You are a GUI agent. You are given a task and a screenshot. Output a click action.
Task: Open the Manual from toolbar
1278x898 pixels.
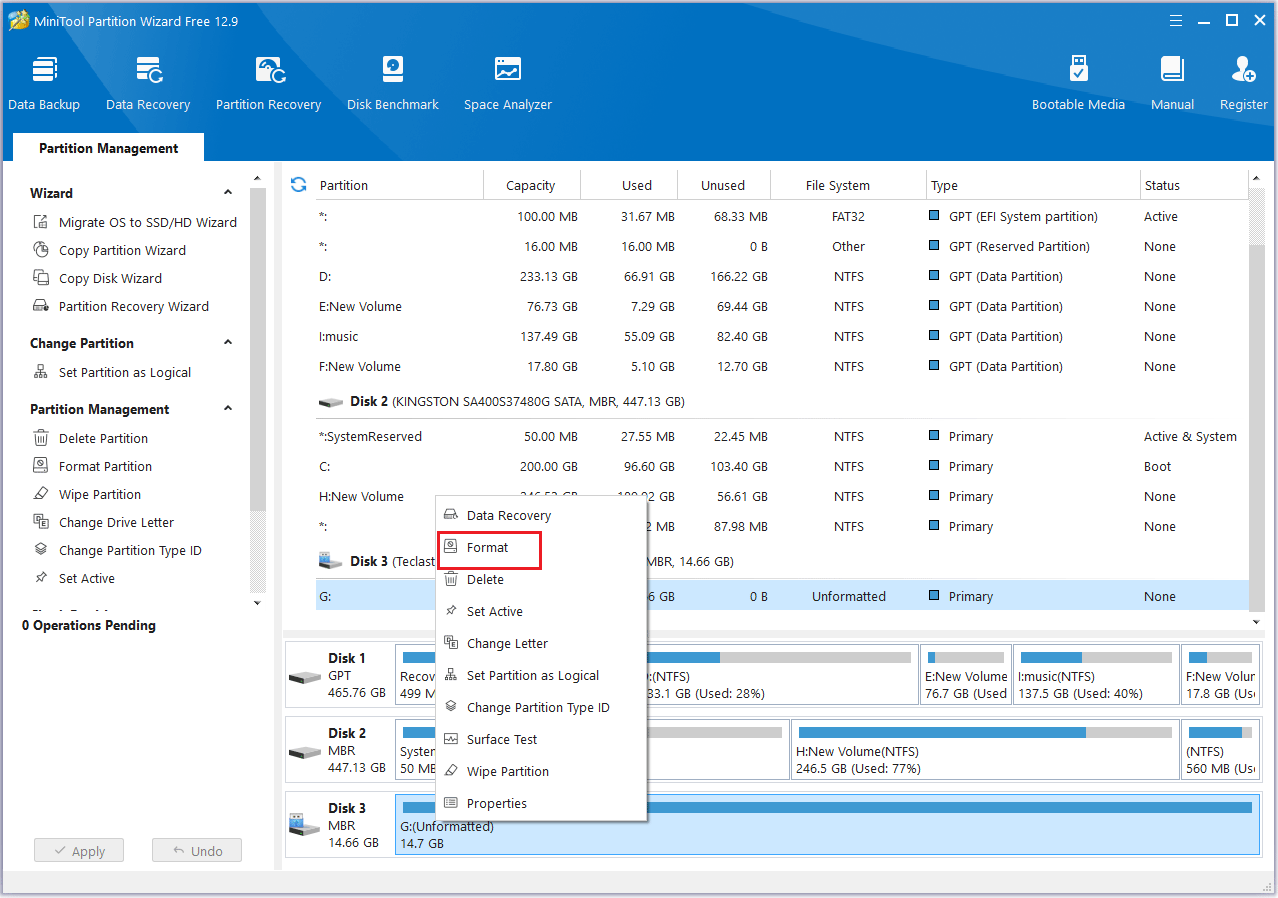[x=1172, y=84]
